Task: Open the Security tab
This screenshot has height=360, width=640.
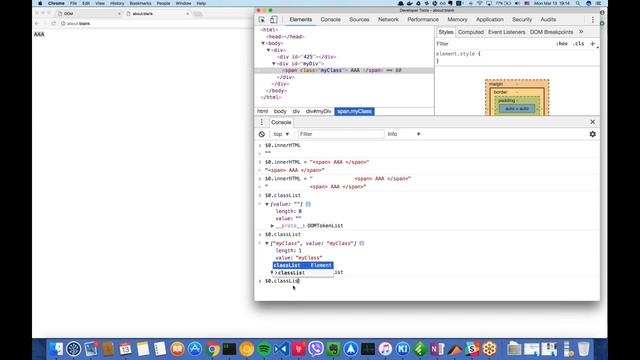Action: 522,20
